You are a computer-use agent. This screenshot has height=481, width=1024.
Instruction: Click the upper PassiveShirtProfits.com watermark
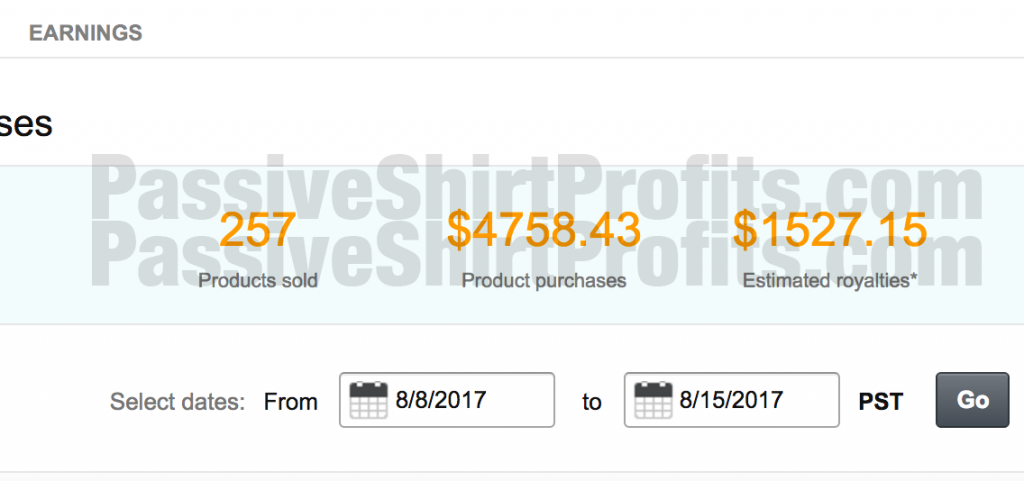coord(537,189)
